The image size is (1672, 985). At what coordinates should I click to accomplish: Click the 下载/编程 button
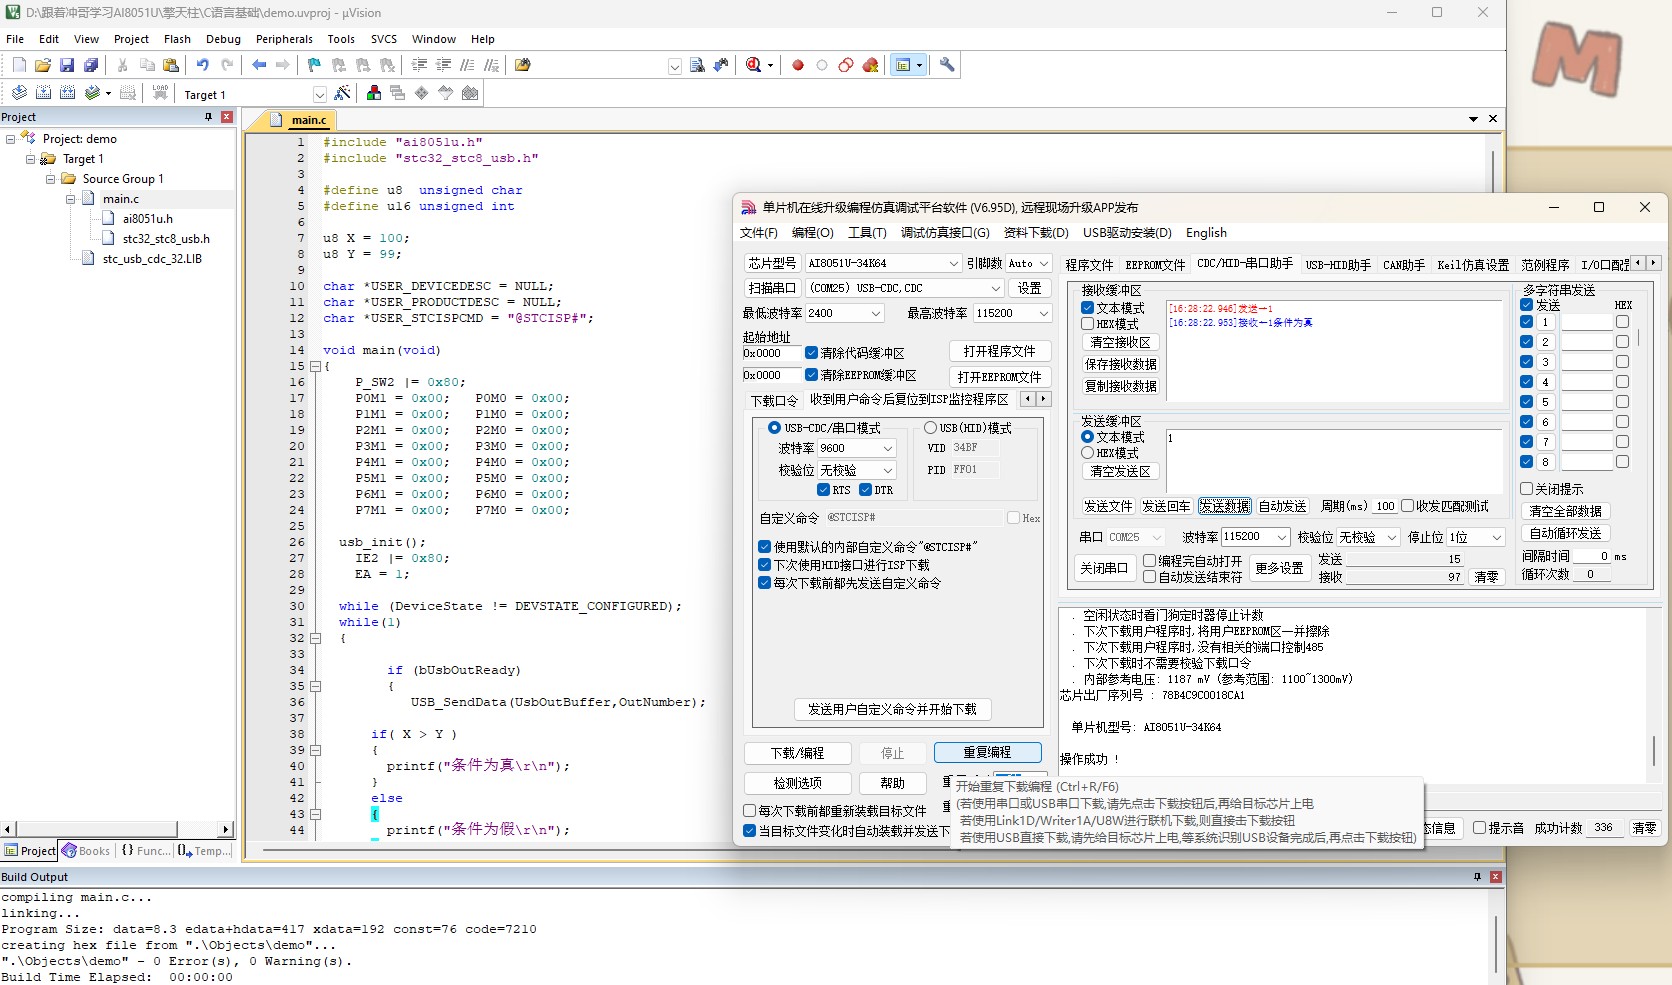tap(798, 753)
